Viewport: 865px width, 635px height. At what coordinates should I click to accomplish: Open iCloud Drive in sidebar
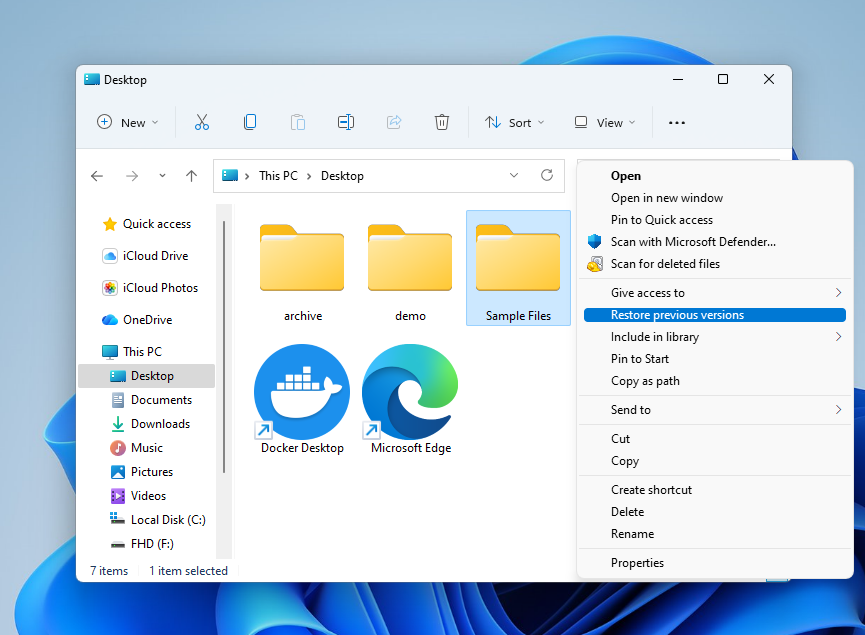tap(146, 256)
